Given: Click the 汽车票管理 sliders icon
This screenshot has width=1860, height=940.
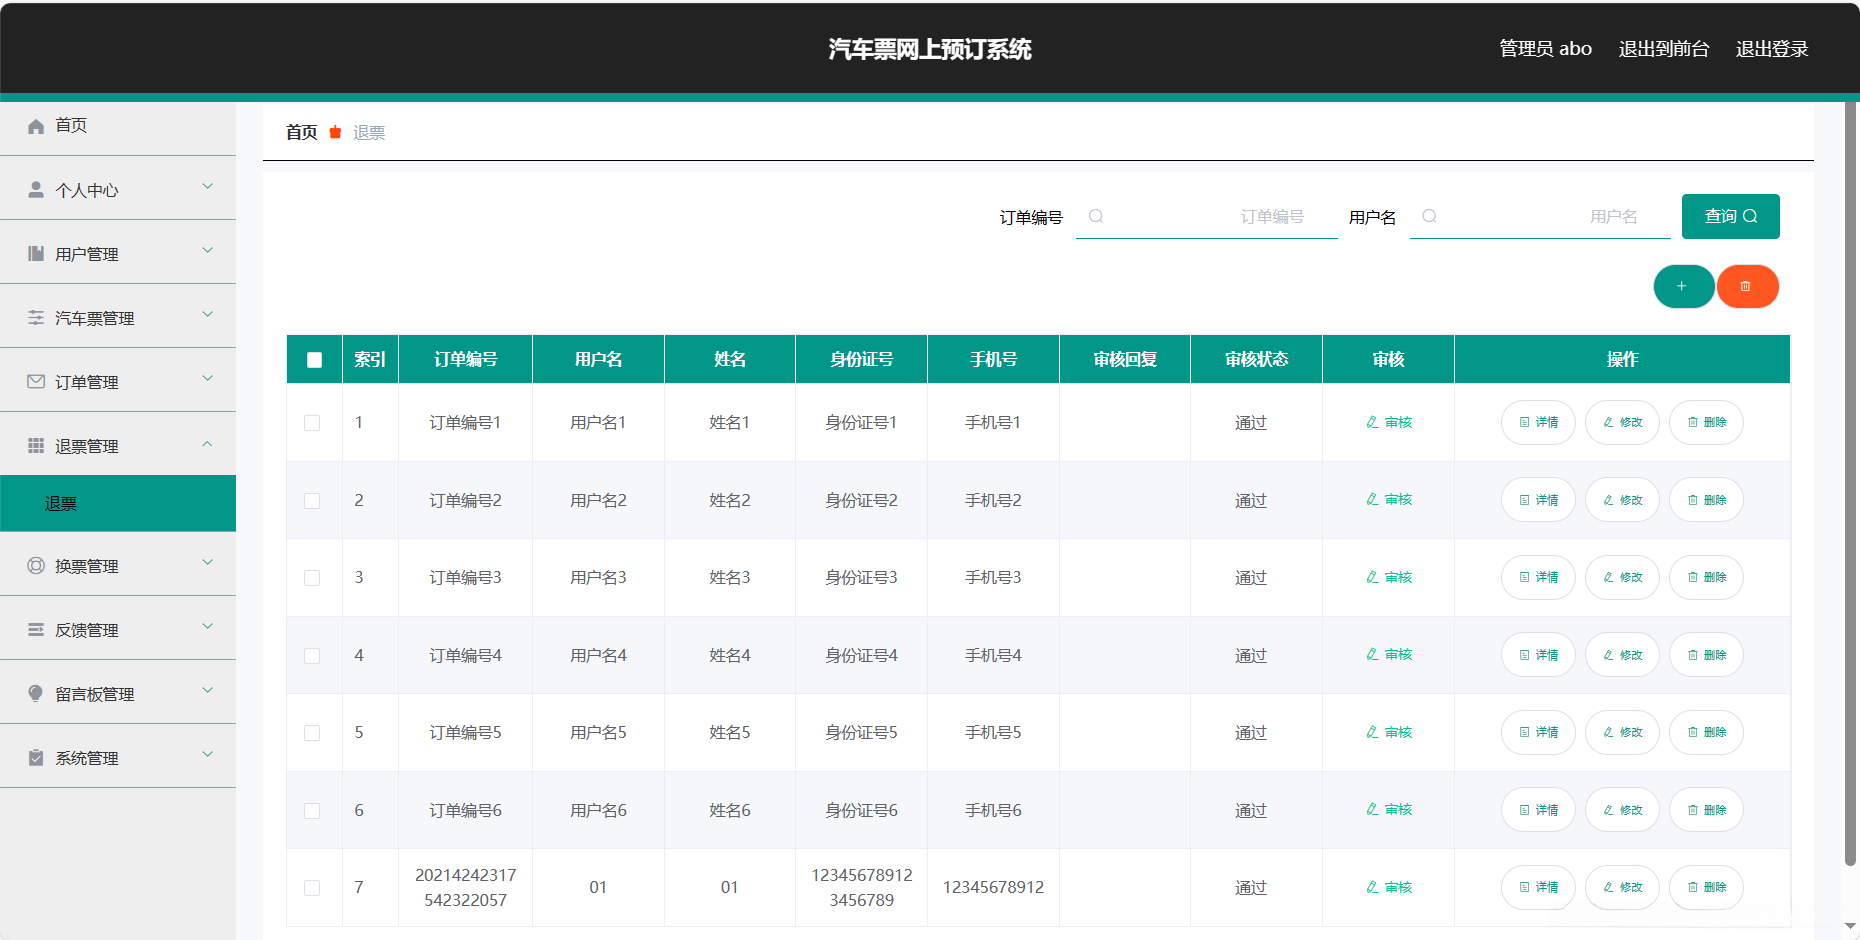Looking at the screenshot, I should tap(36, 318).
